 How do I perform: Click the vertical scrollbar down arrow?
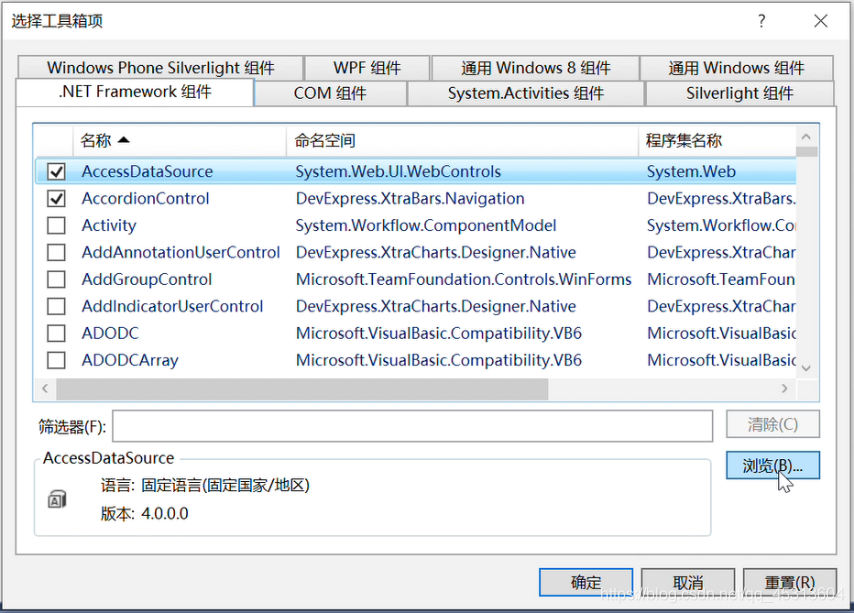pos(805,367)
